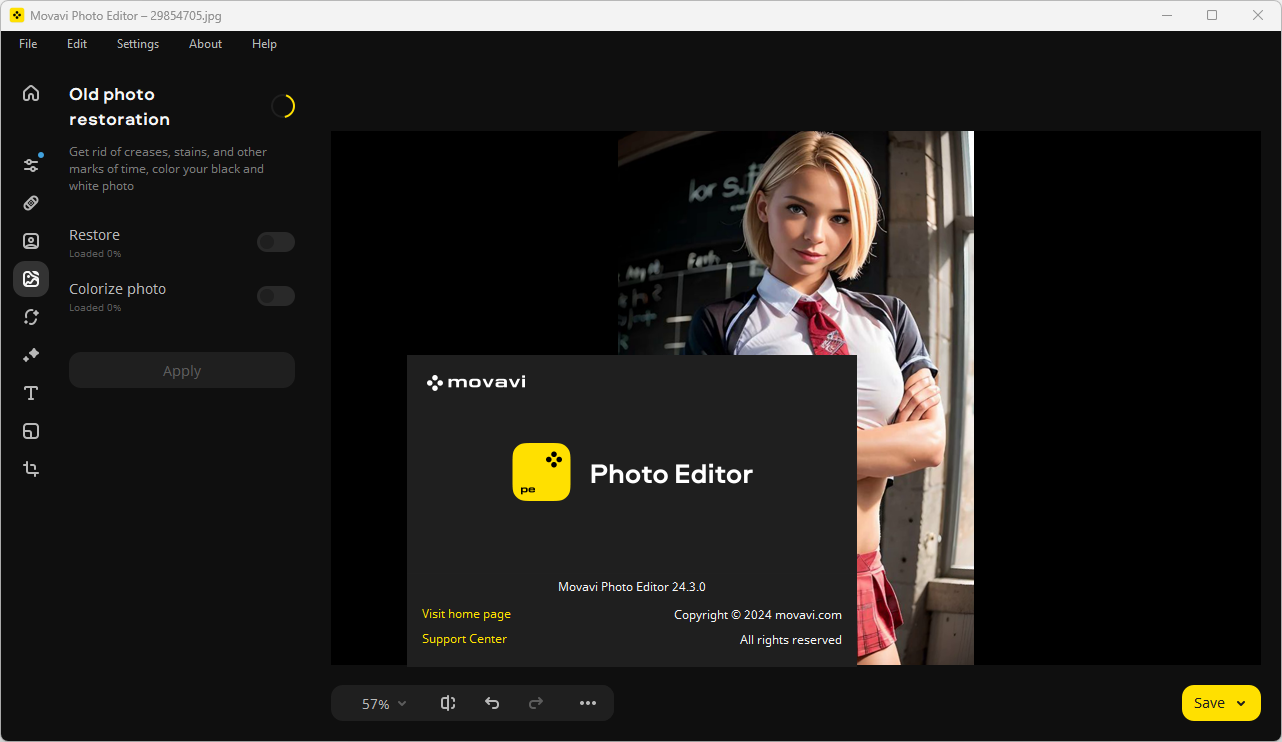
Task: Click the "Old photo restoration" heading
Action: click(119, 107)
